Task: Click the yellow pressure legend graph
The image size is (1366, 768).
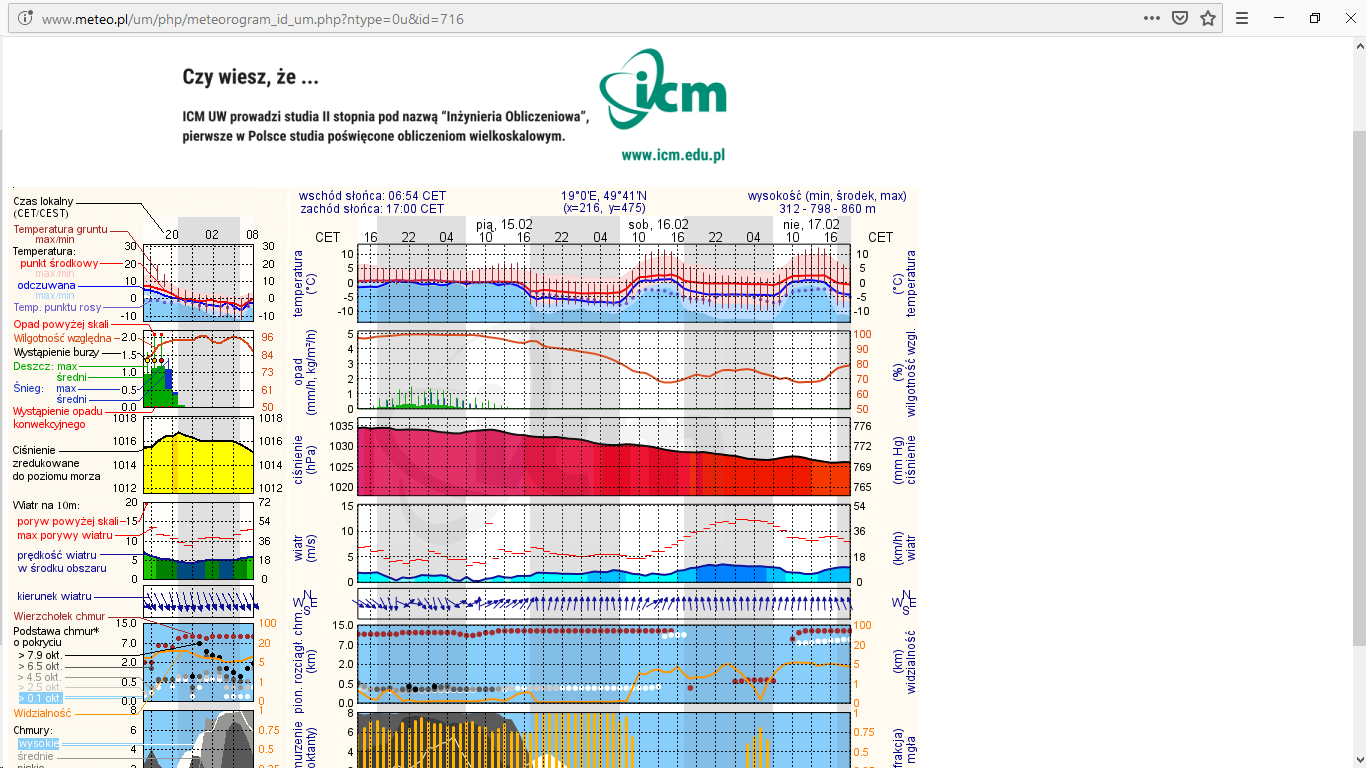Action: [x=199, y=455]
